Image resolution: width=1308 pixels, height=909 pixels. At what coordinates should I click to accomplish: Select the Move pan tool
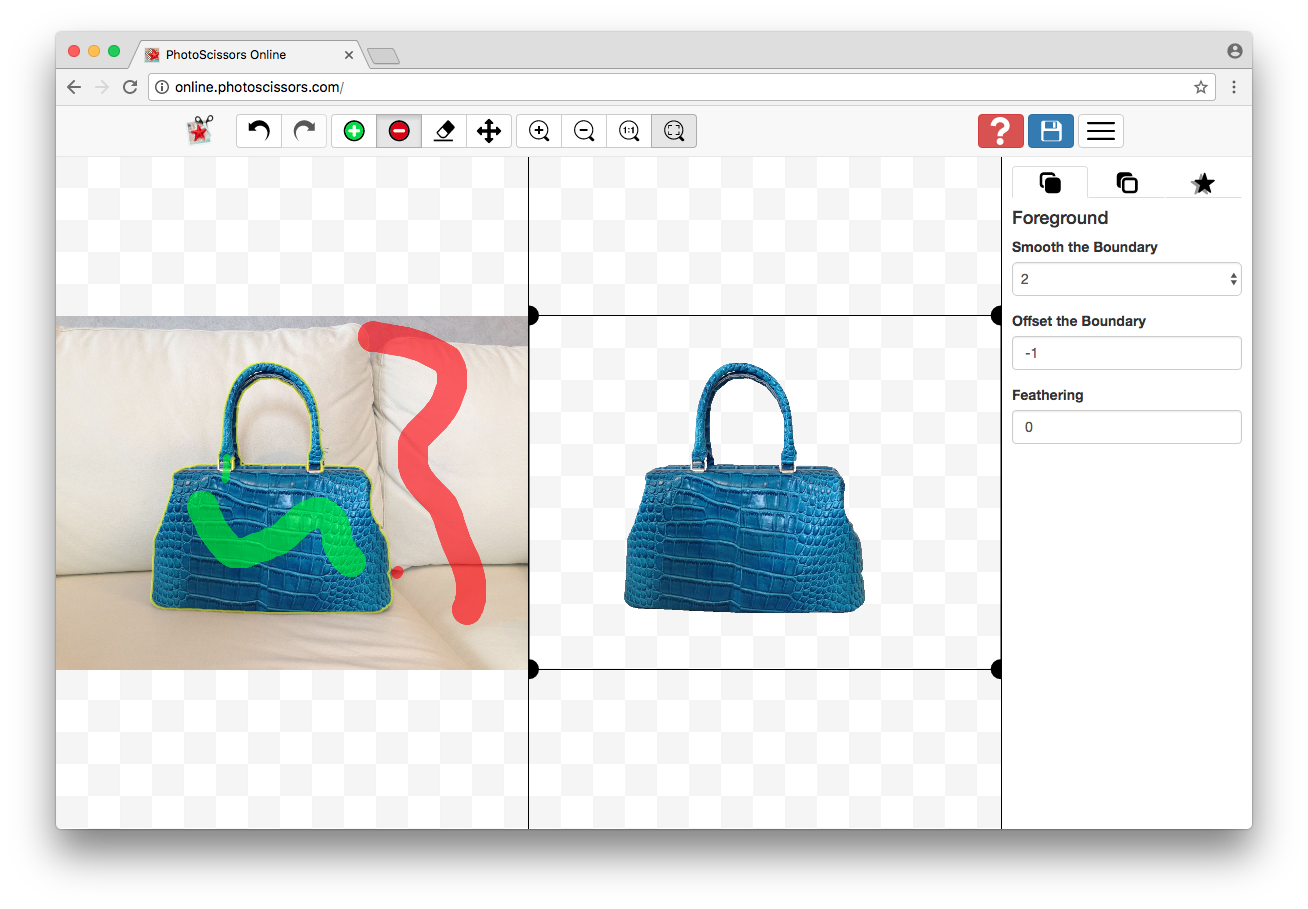pyautogui.click(x=489, y=131)
